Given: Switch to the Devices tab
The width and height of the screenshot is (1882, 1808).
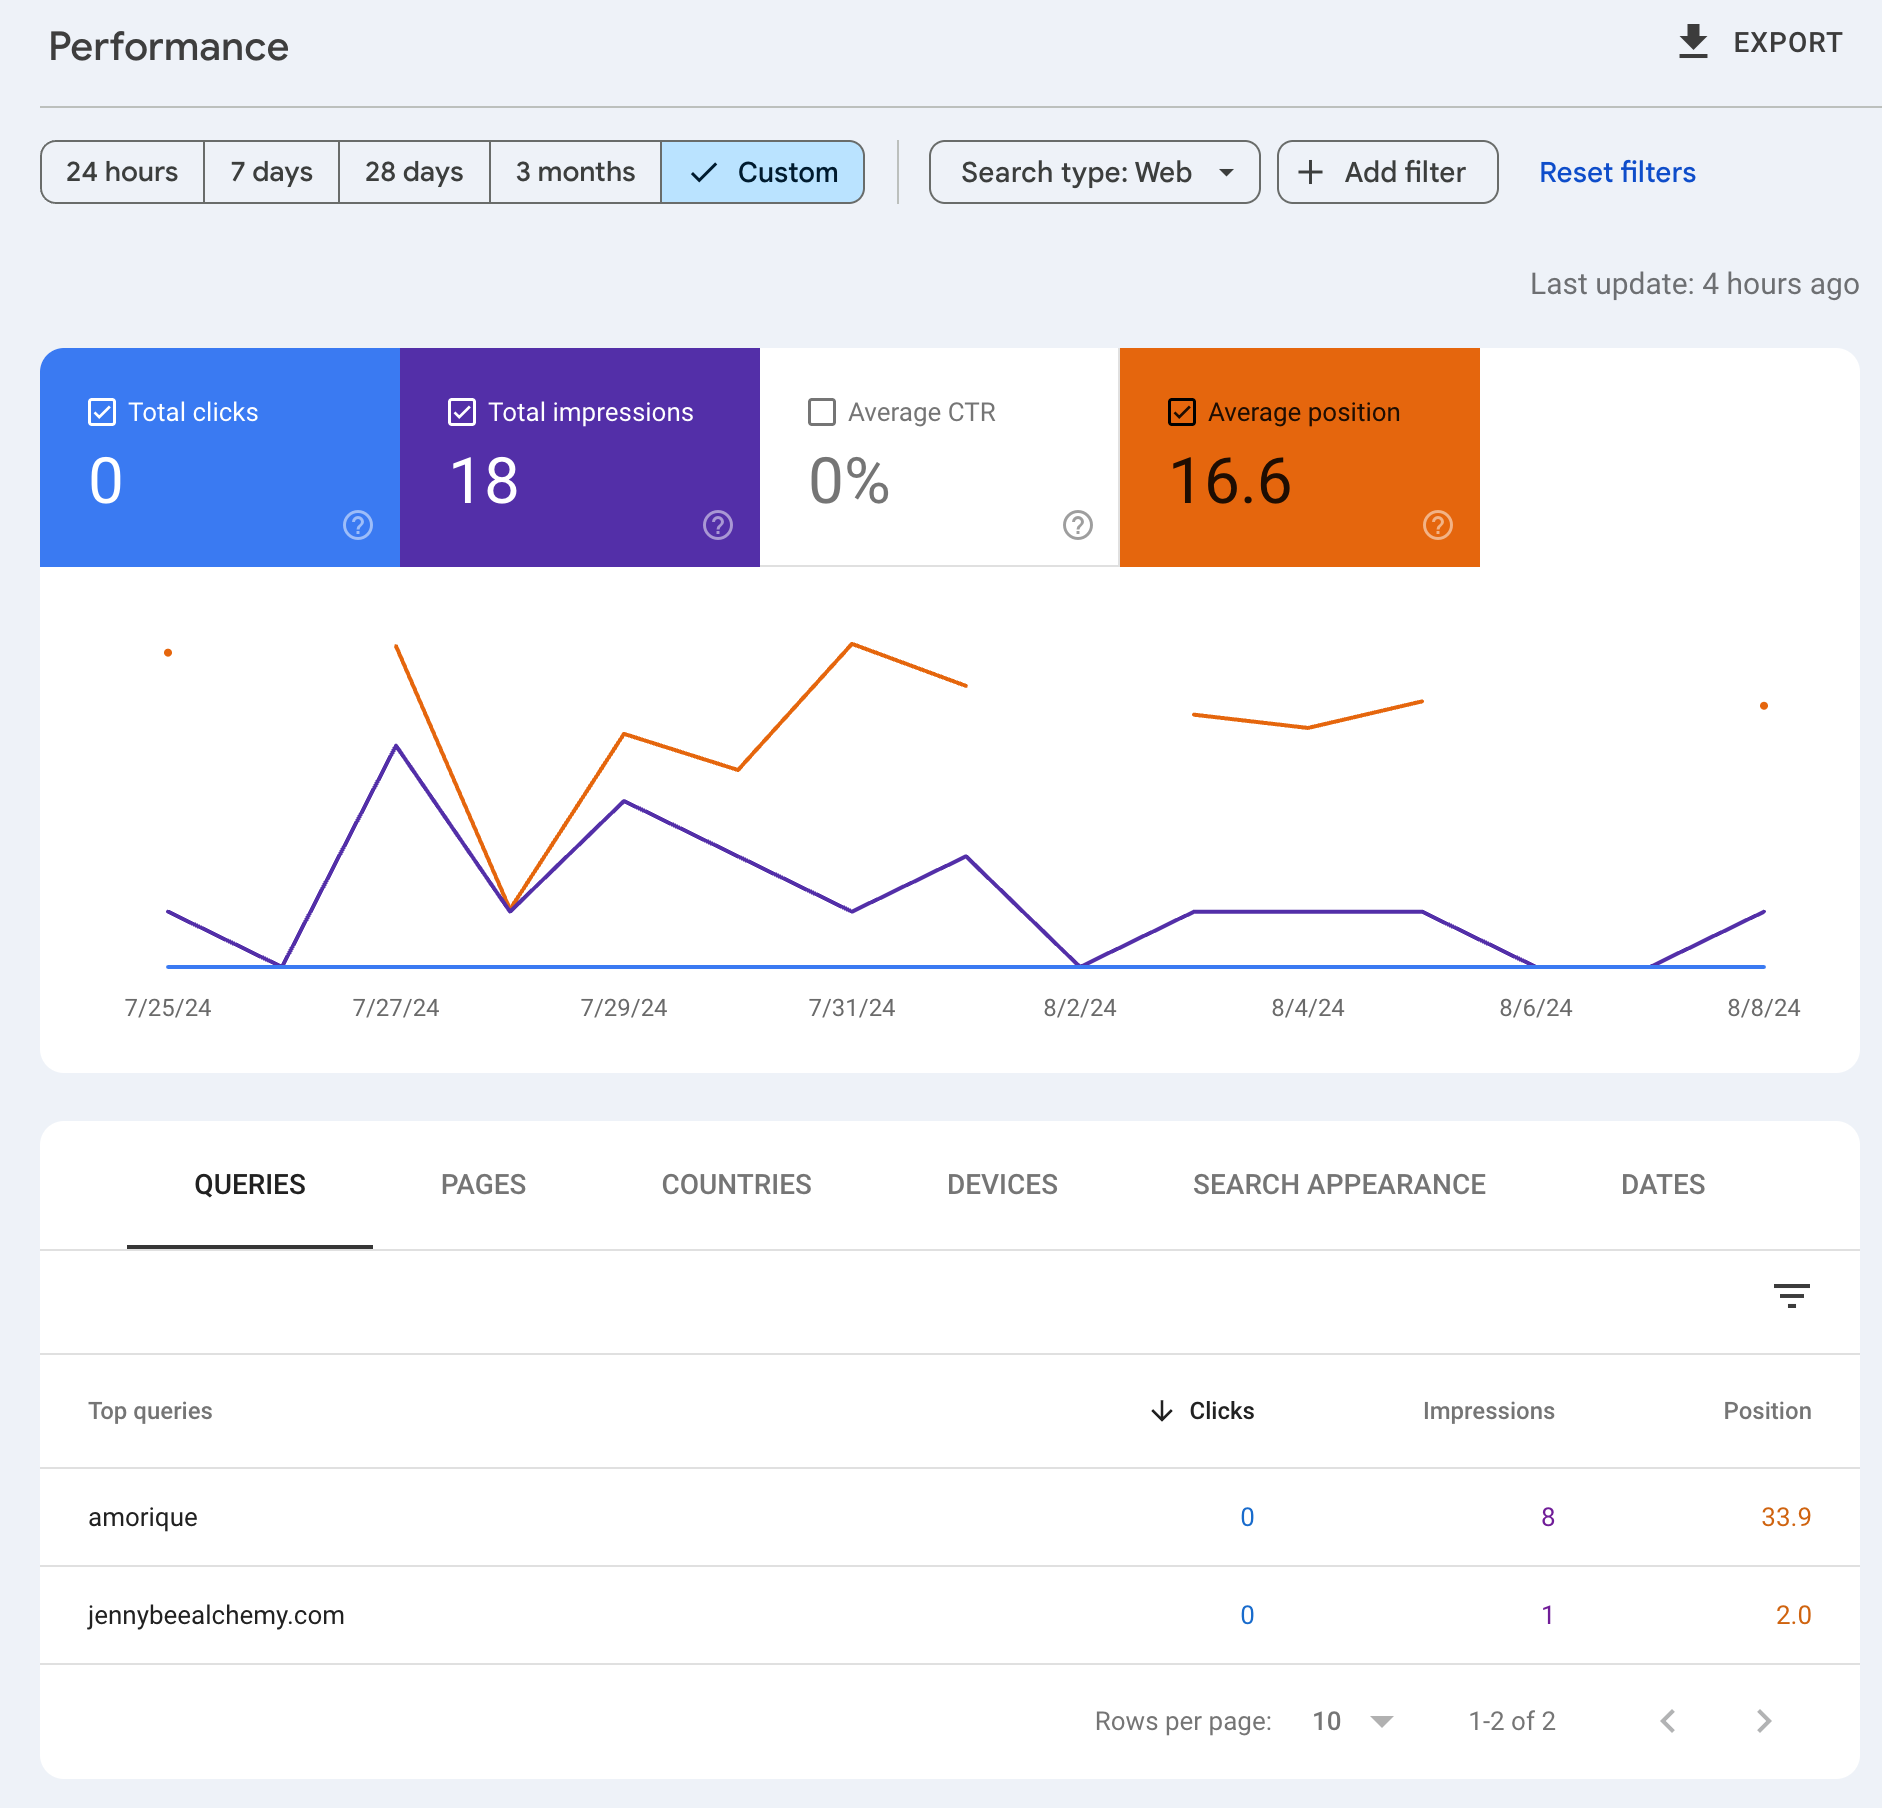Looking at the screenshot, I should tap(1002, 1185).
